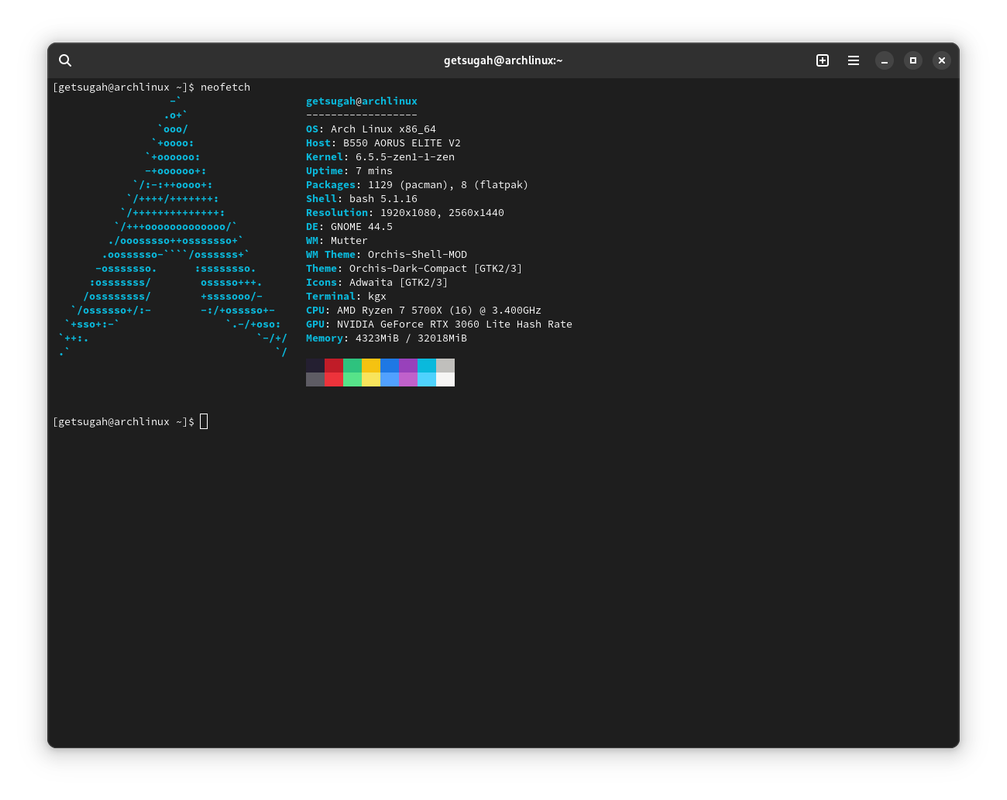
Task: Click the dark red color block, top row
Action: coord(334,365)
